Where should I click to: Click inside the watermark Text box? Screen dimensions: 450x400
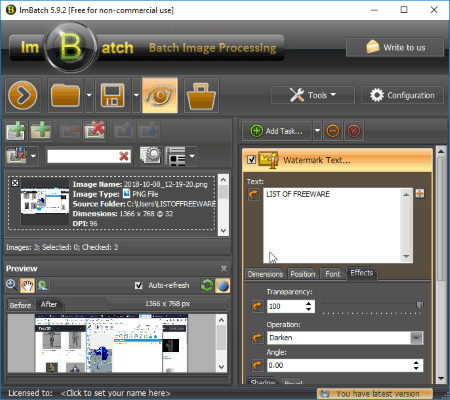click(333, 226)
